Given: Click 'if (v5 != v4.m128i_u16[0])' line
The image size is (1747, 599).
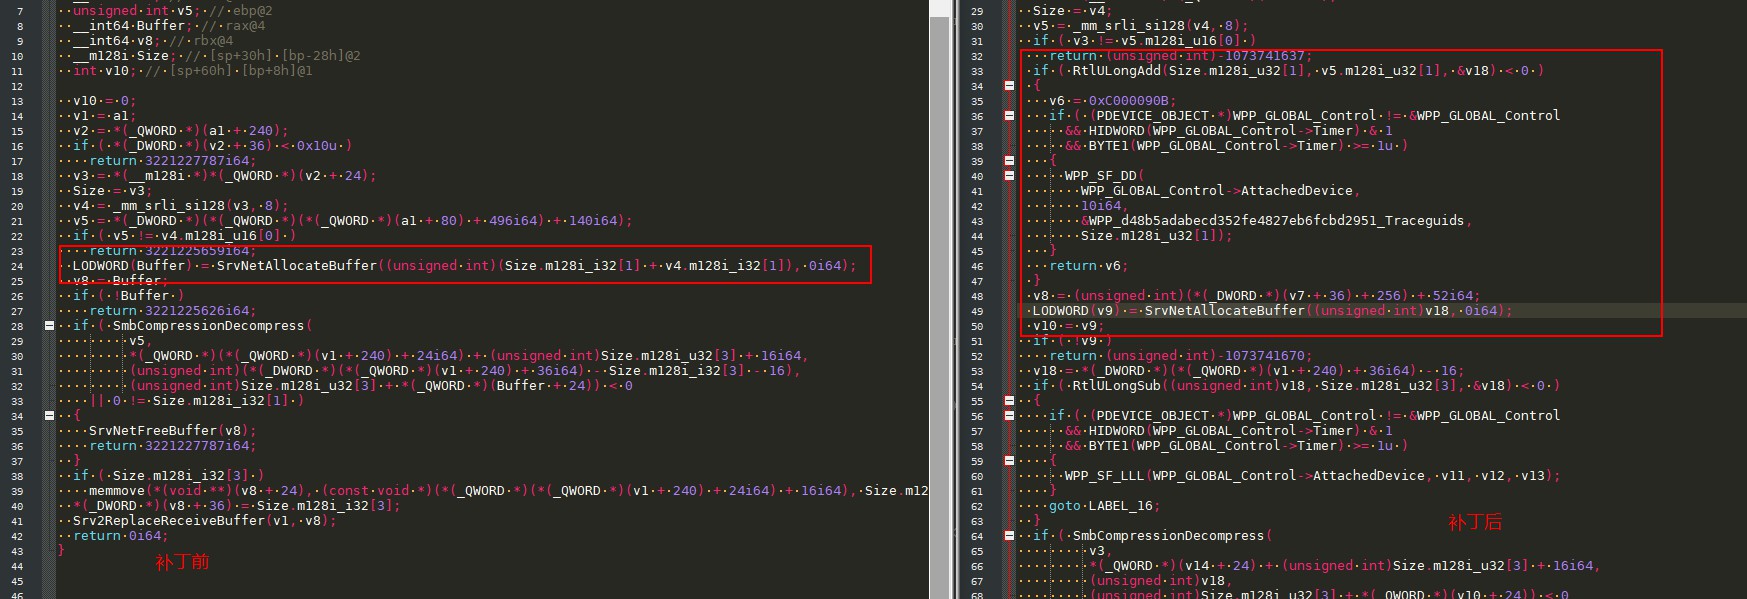Looking at the screenshot, I should (x=184, y=235).
